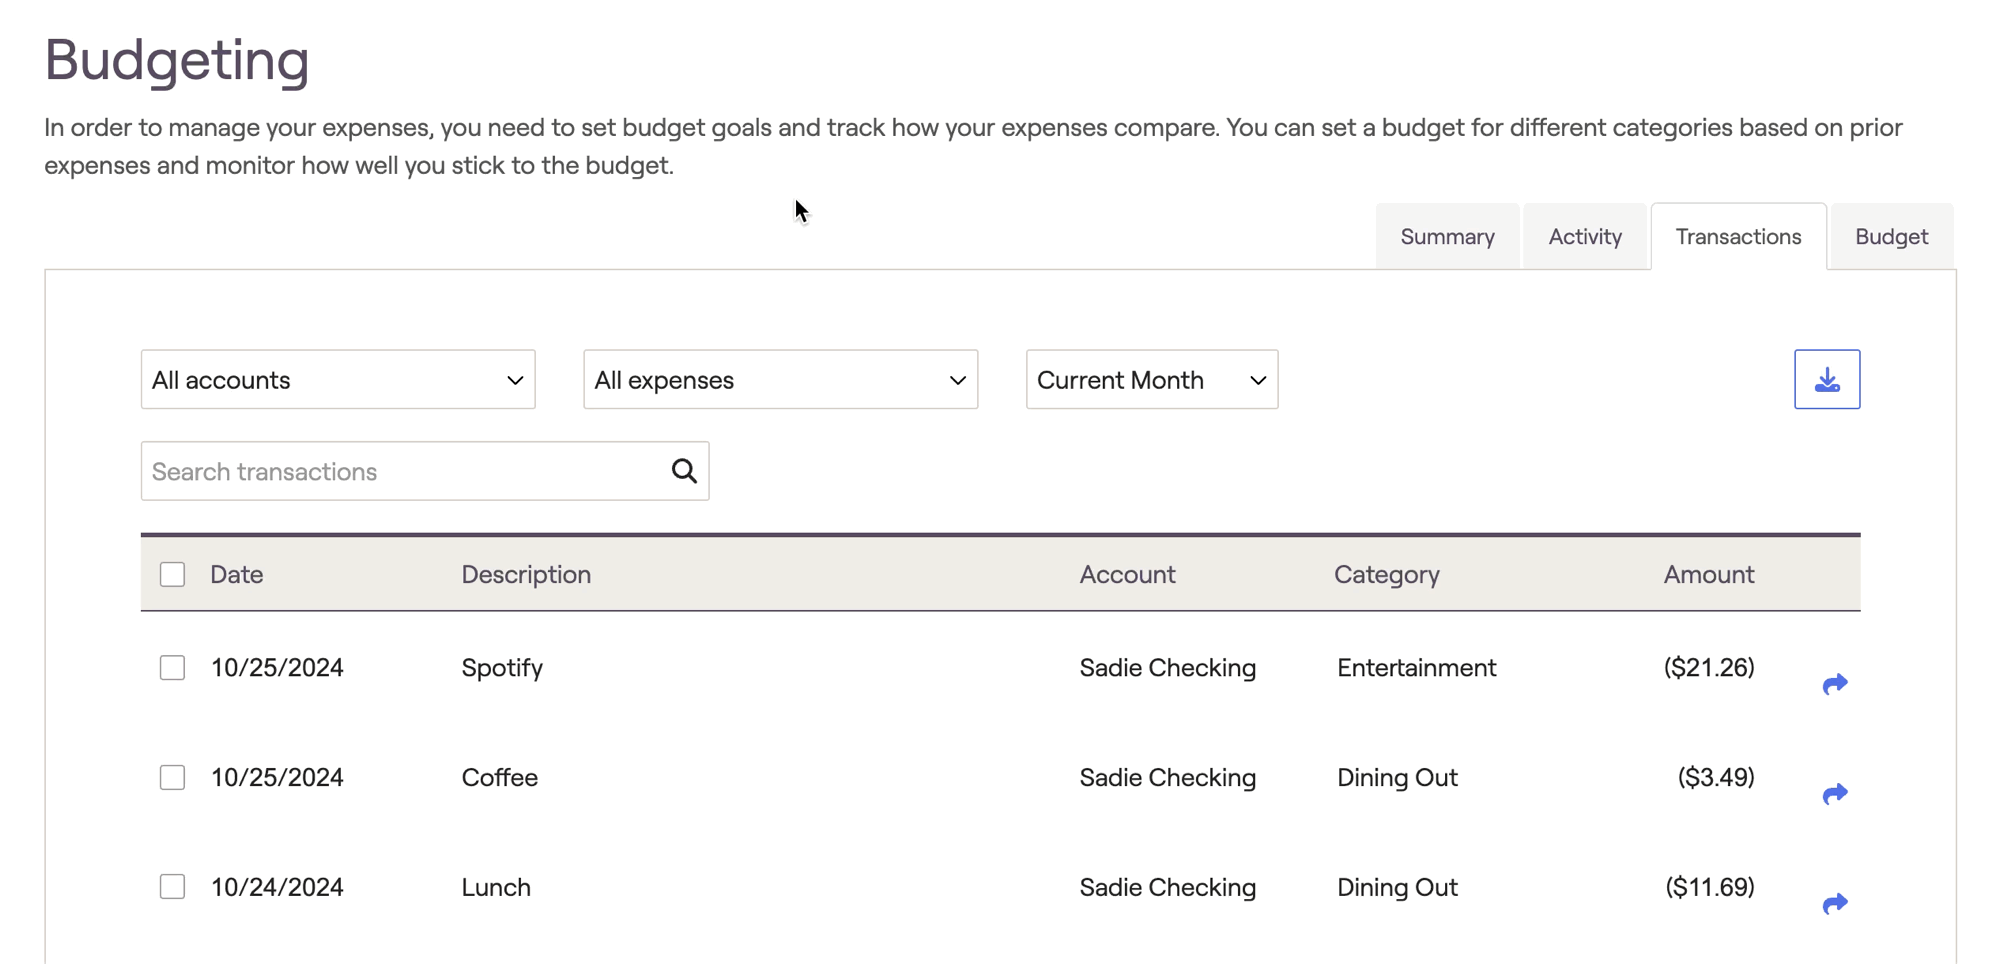The height and width of the screenshot is (964, 2000).
Task: Switch to the Summary tab
Action: 1447,236
